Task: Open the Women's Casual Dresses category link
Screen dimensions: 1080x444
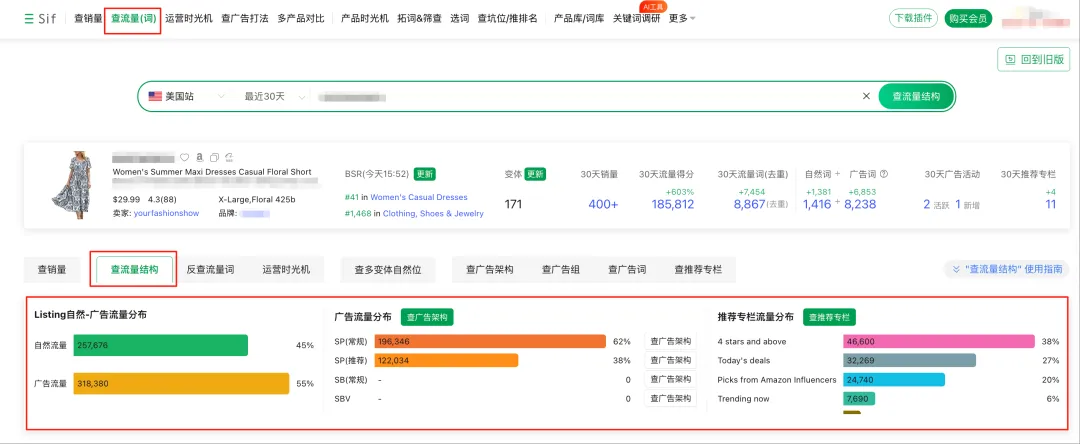Action: [x=419, y=197]
